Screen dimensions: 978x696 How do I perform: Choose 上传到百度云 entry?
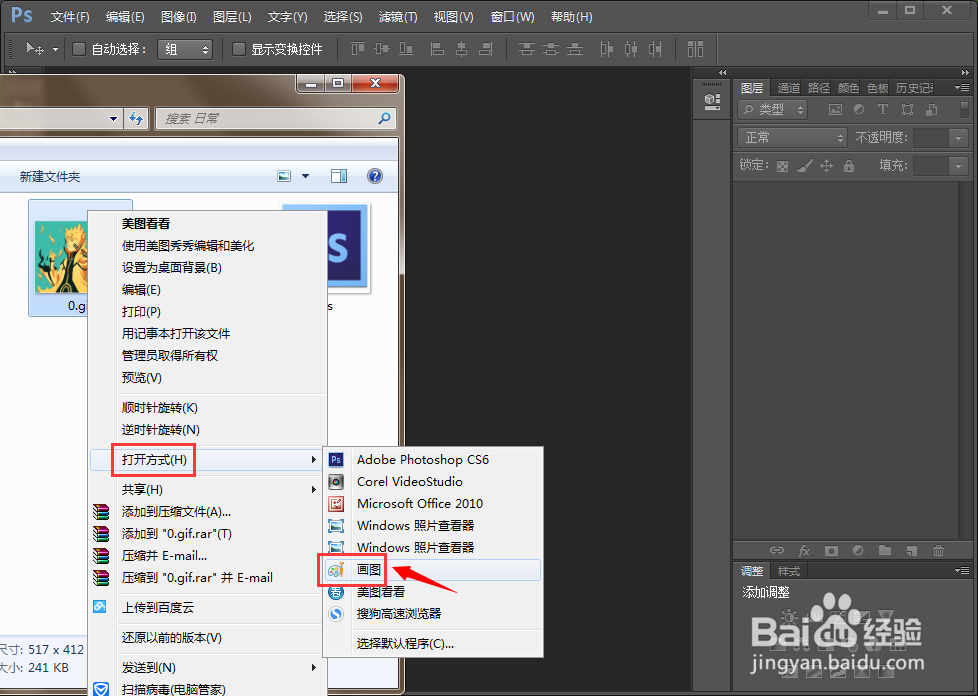208,607
